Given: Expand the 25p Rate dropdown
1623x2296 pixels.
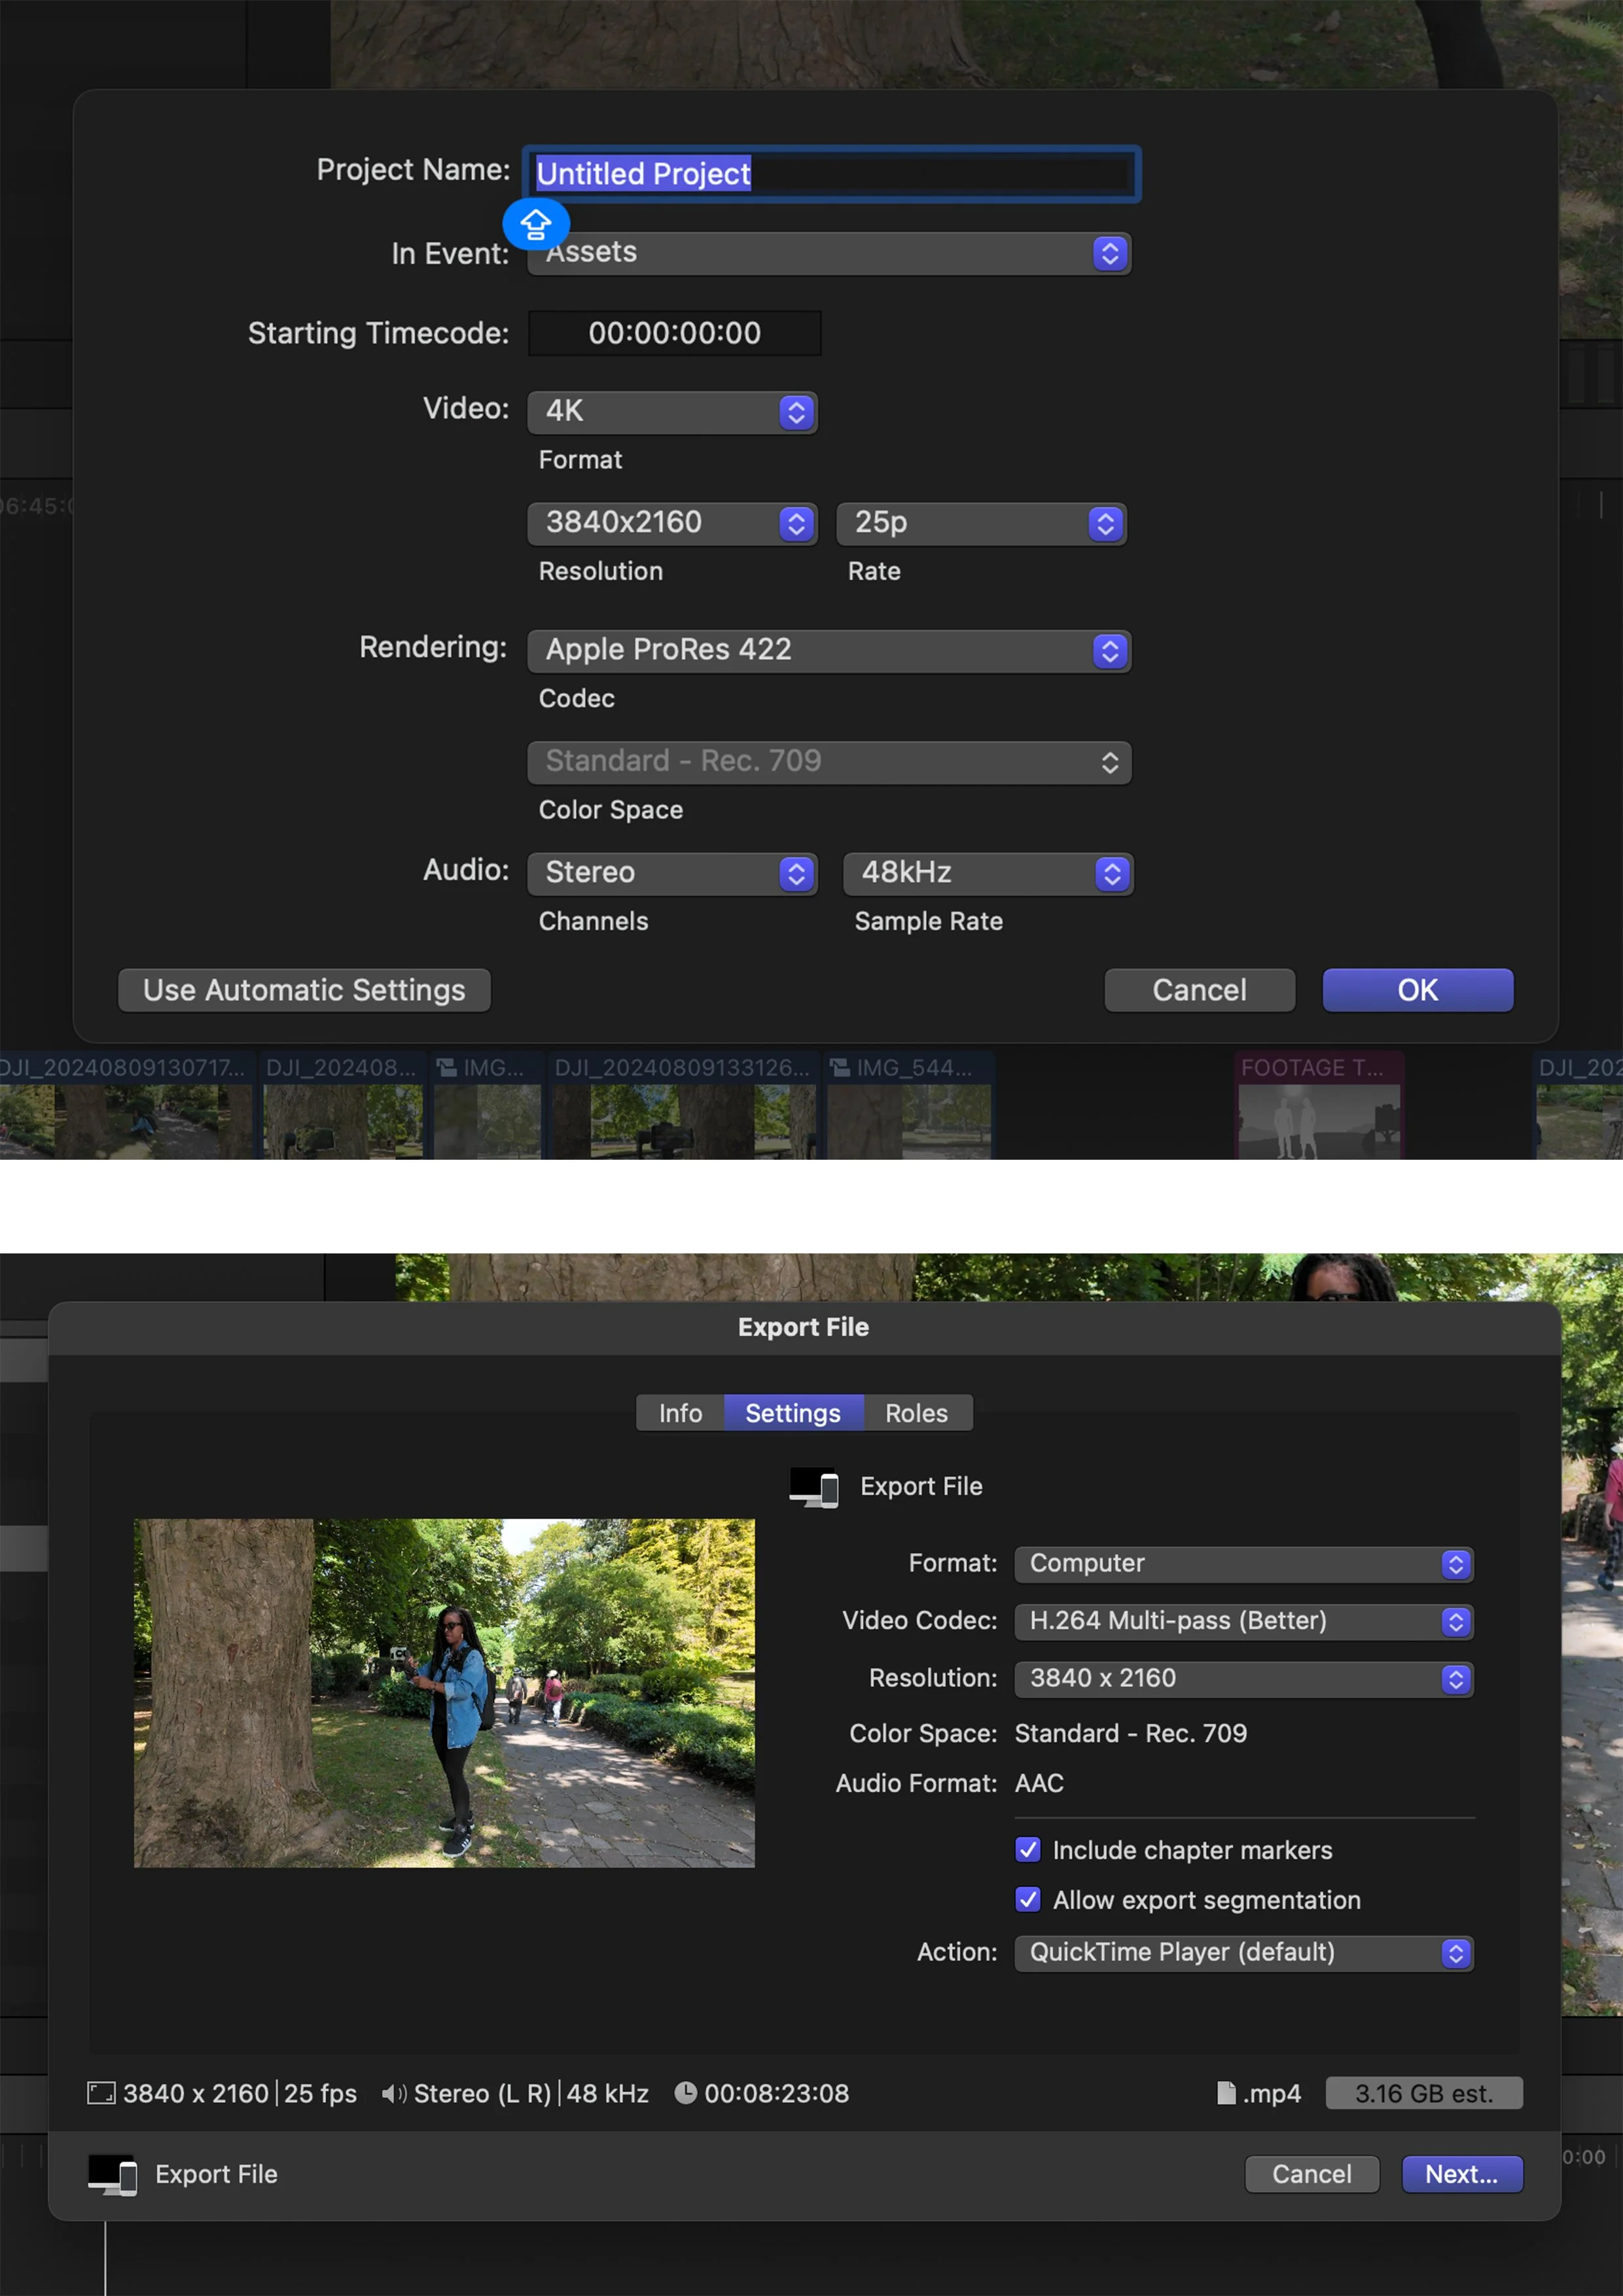Looking at the screenshot, I should coord(981,523).
